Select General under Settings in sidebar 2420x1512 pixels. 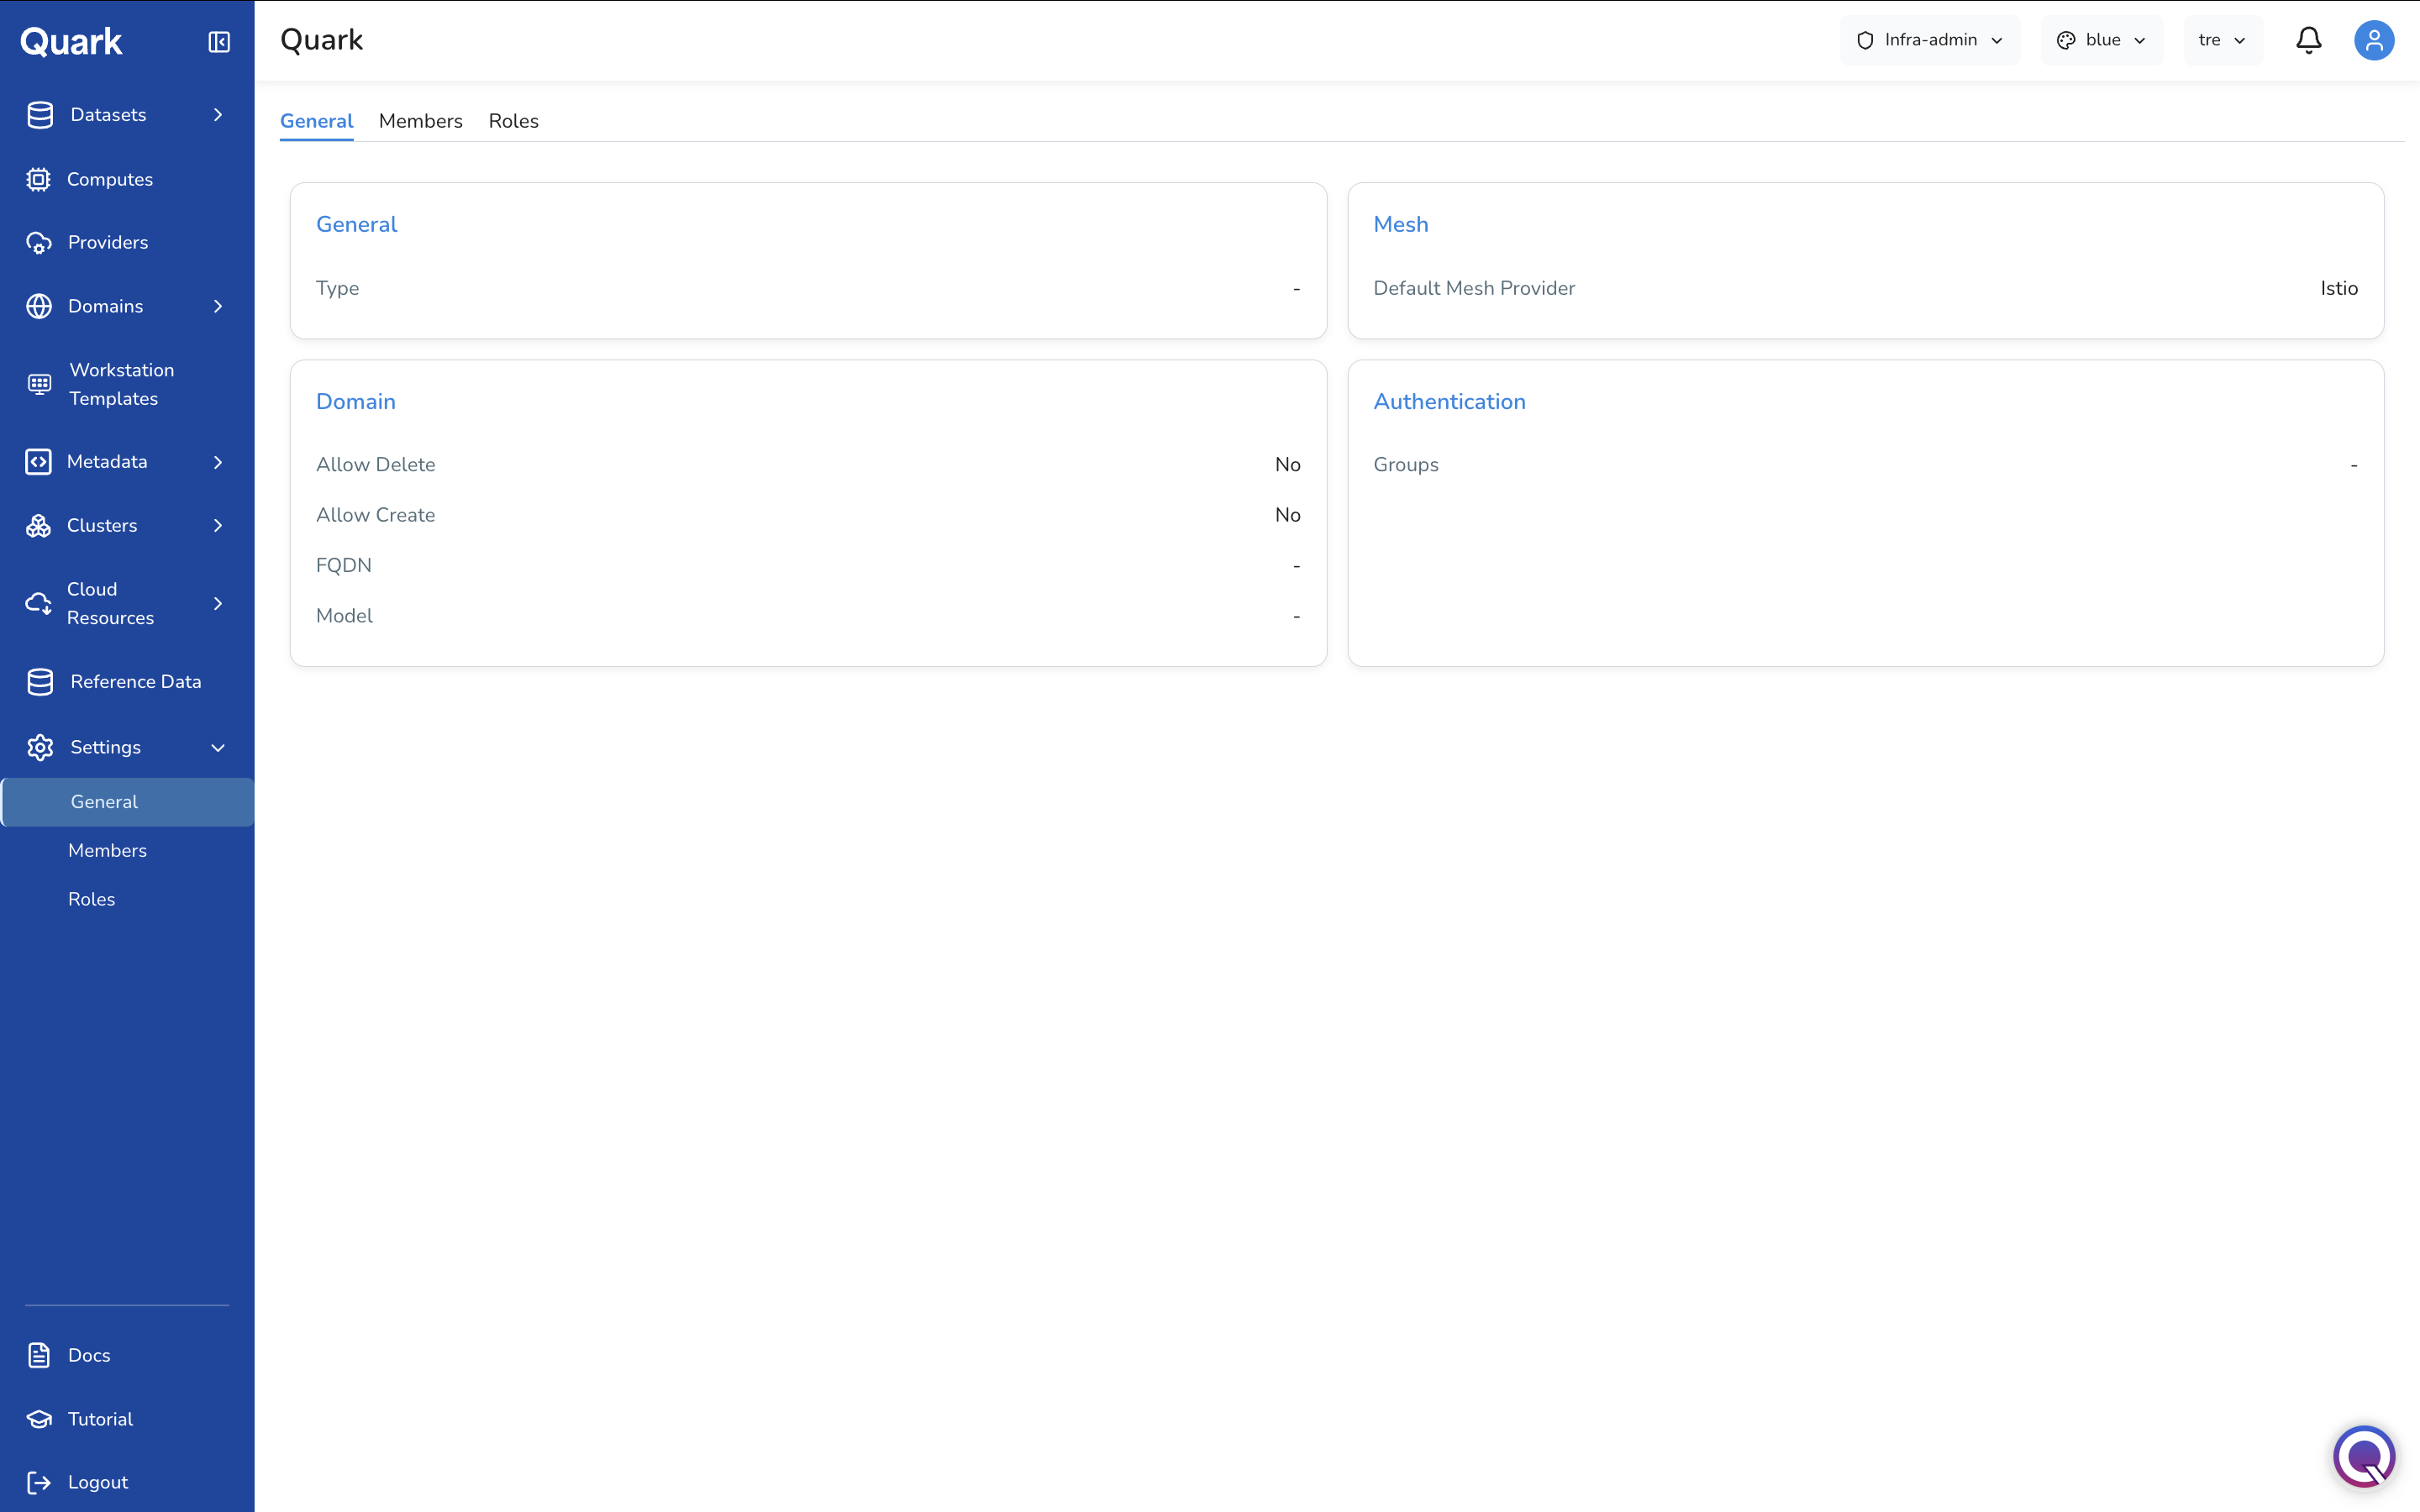(127, 802)
